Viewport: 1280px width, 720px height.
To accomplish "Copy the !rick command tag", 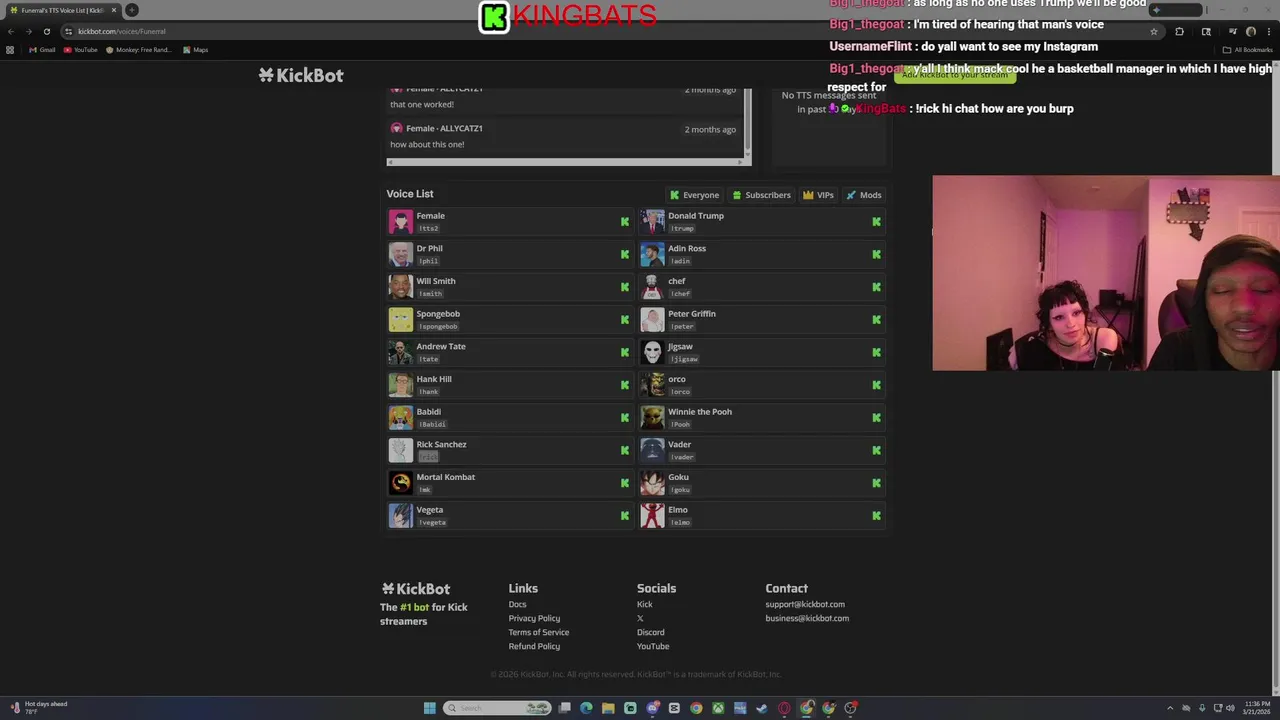I will (x=428, y=457).
